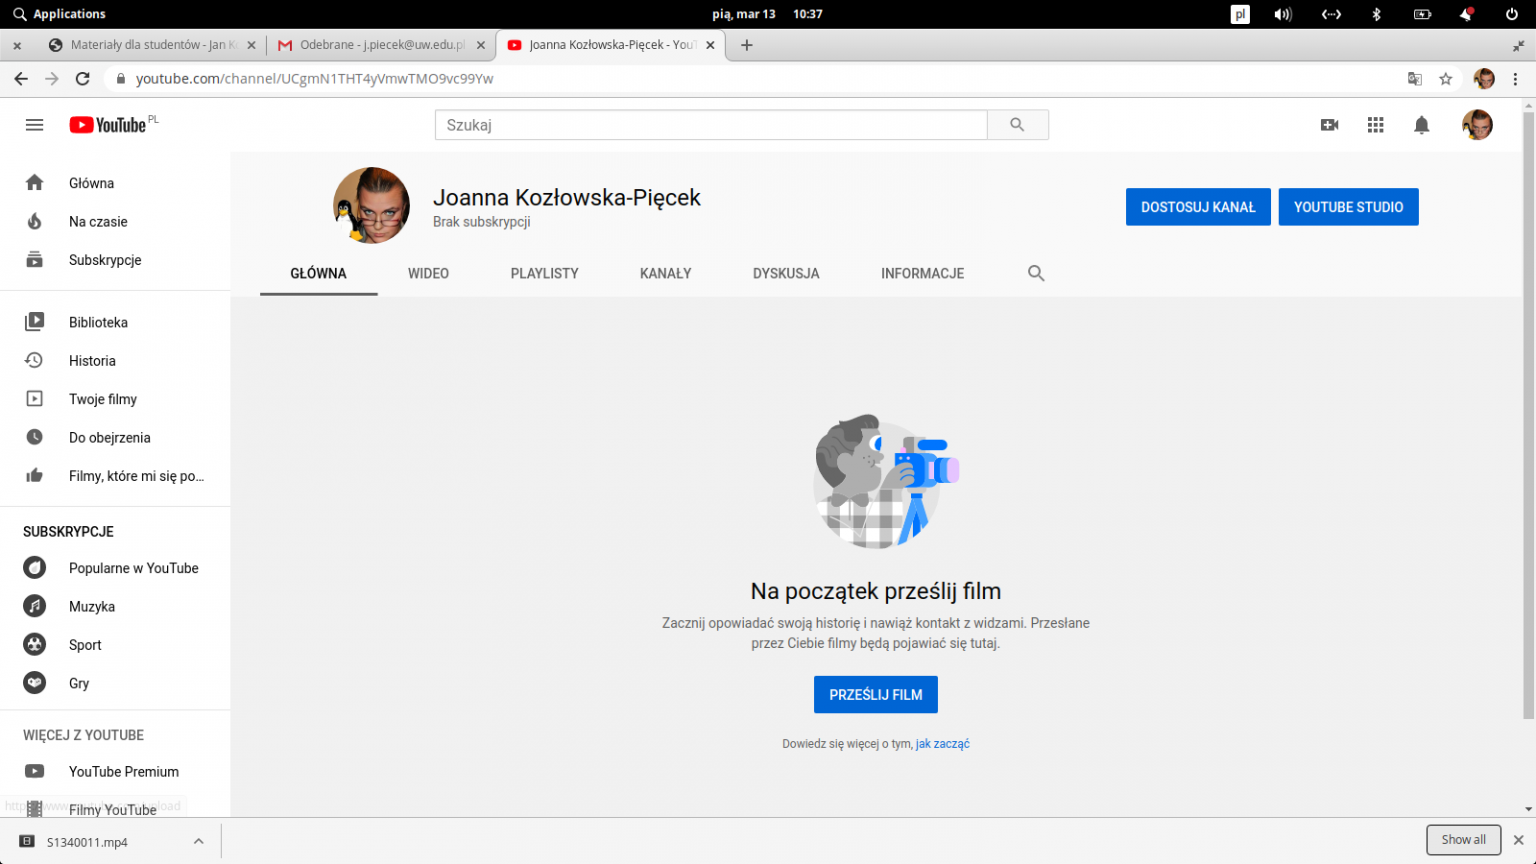Click the DOSTOSUJ KANAŁ button
This screenshot has height=864, width=1536.
tap(1198, 207)
